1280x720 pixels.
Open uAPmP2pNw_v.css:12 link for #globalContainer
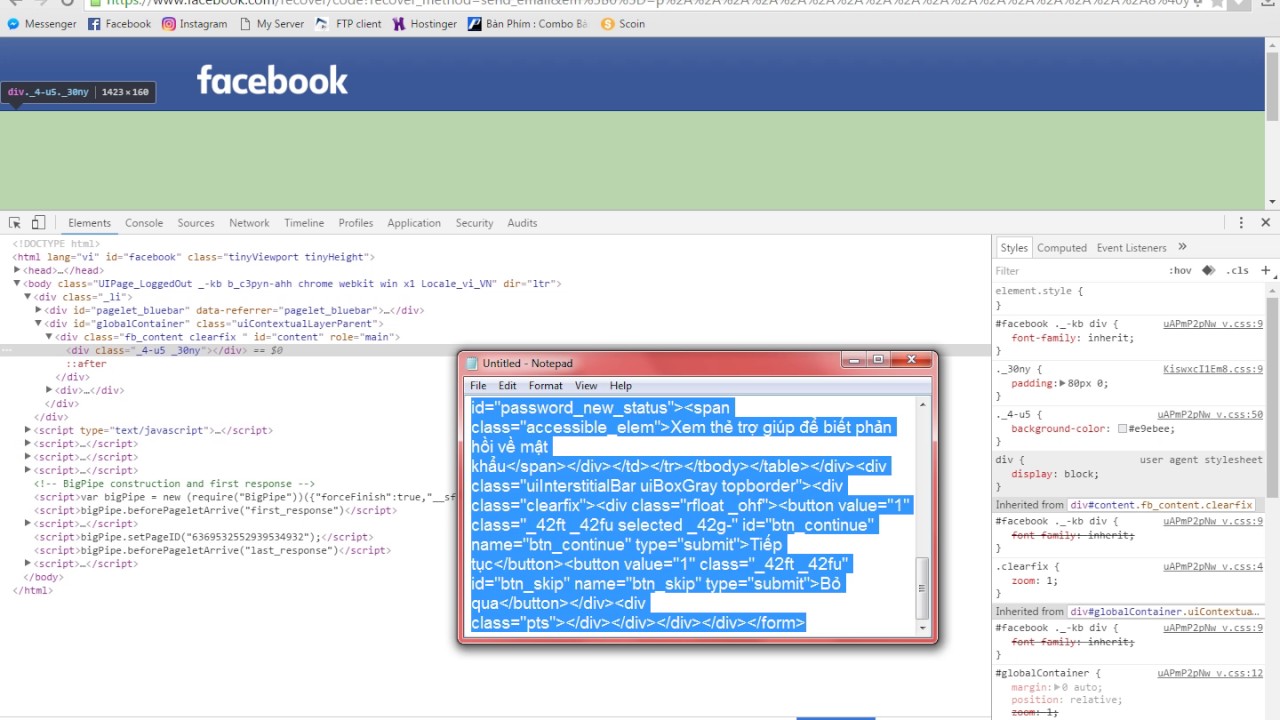(1210, 673)
